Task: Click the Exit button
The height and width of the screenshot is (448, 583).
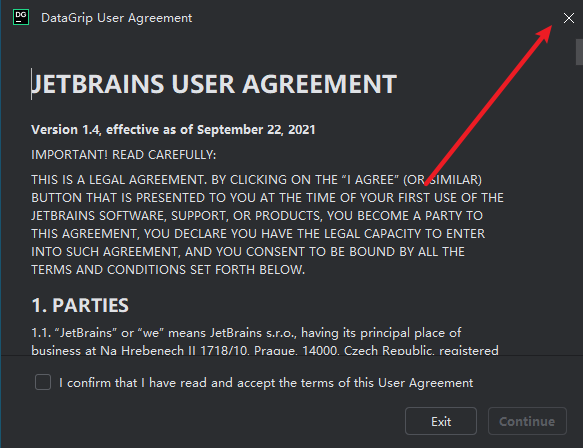Action: (441, 421)
